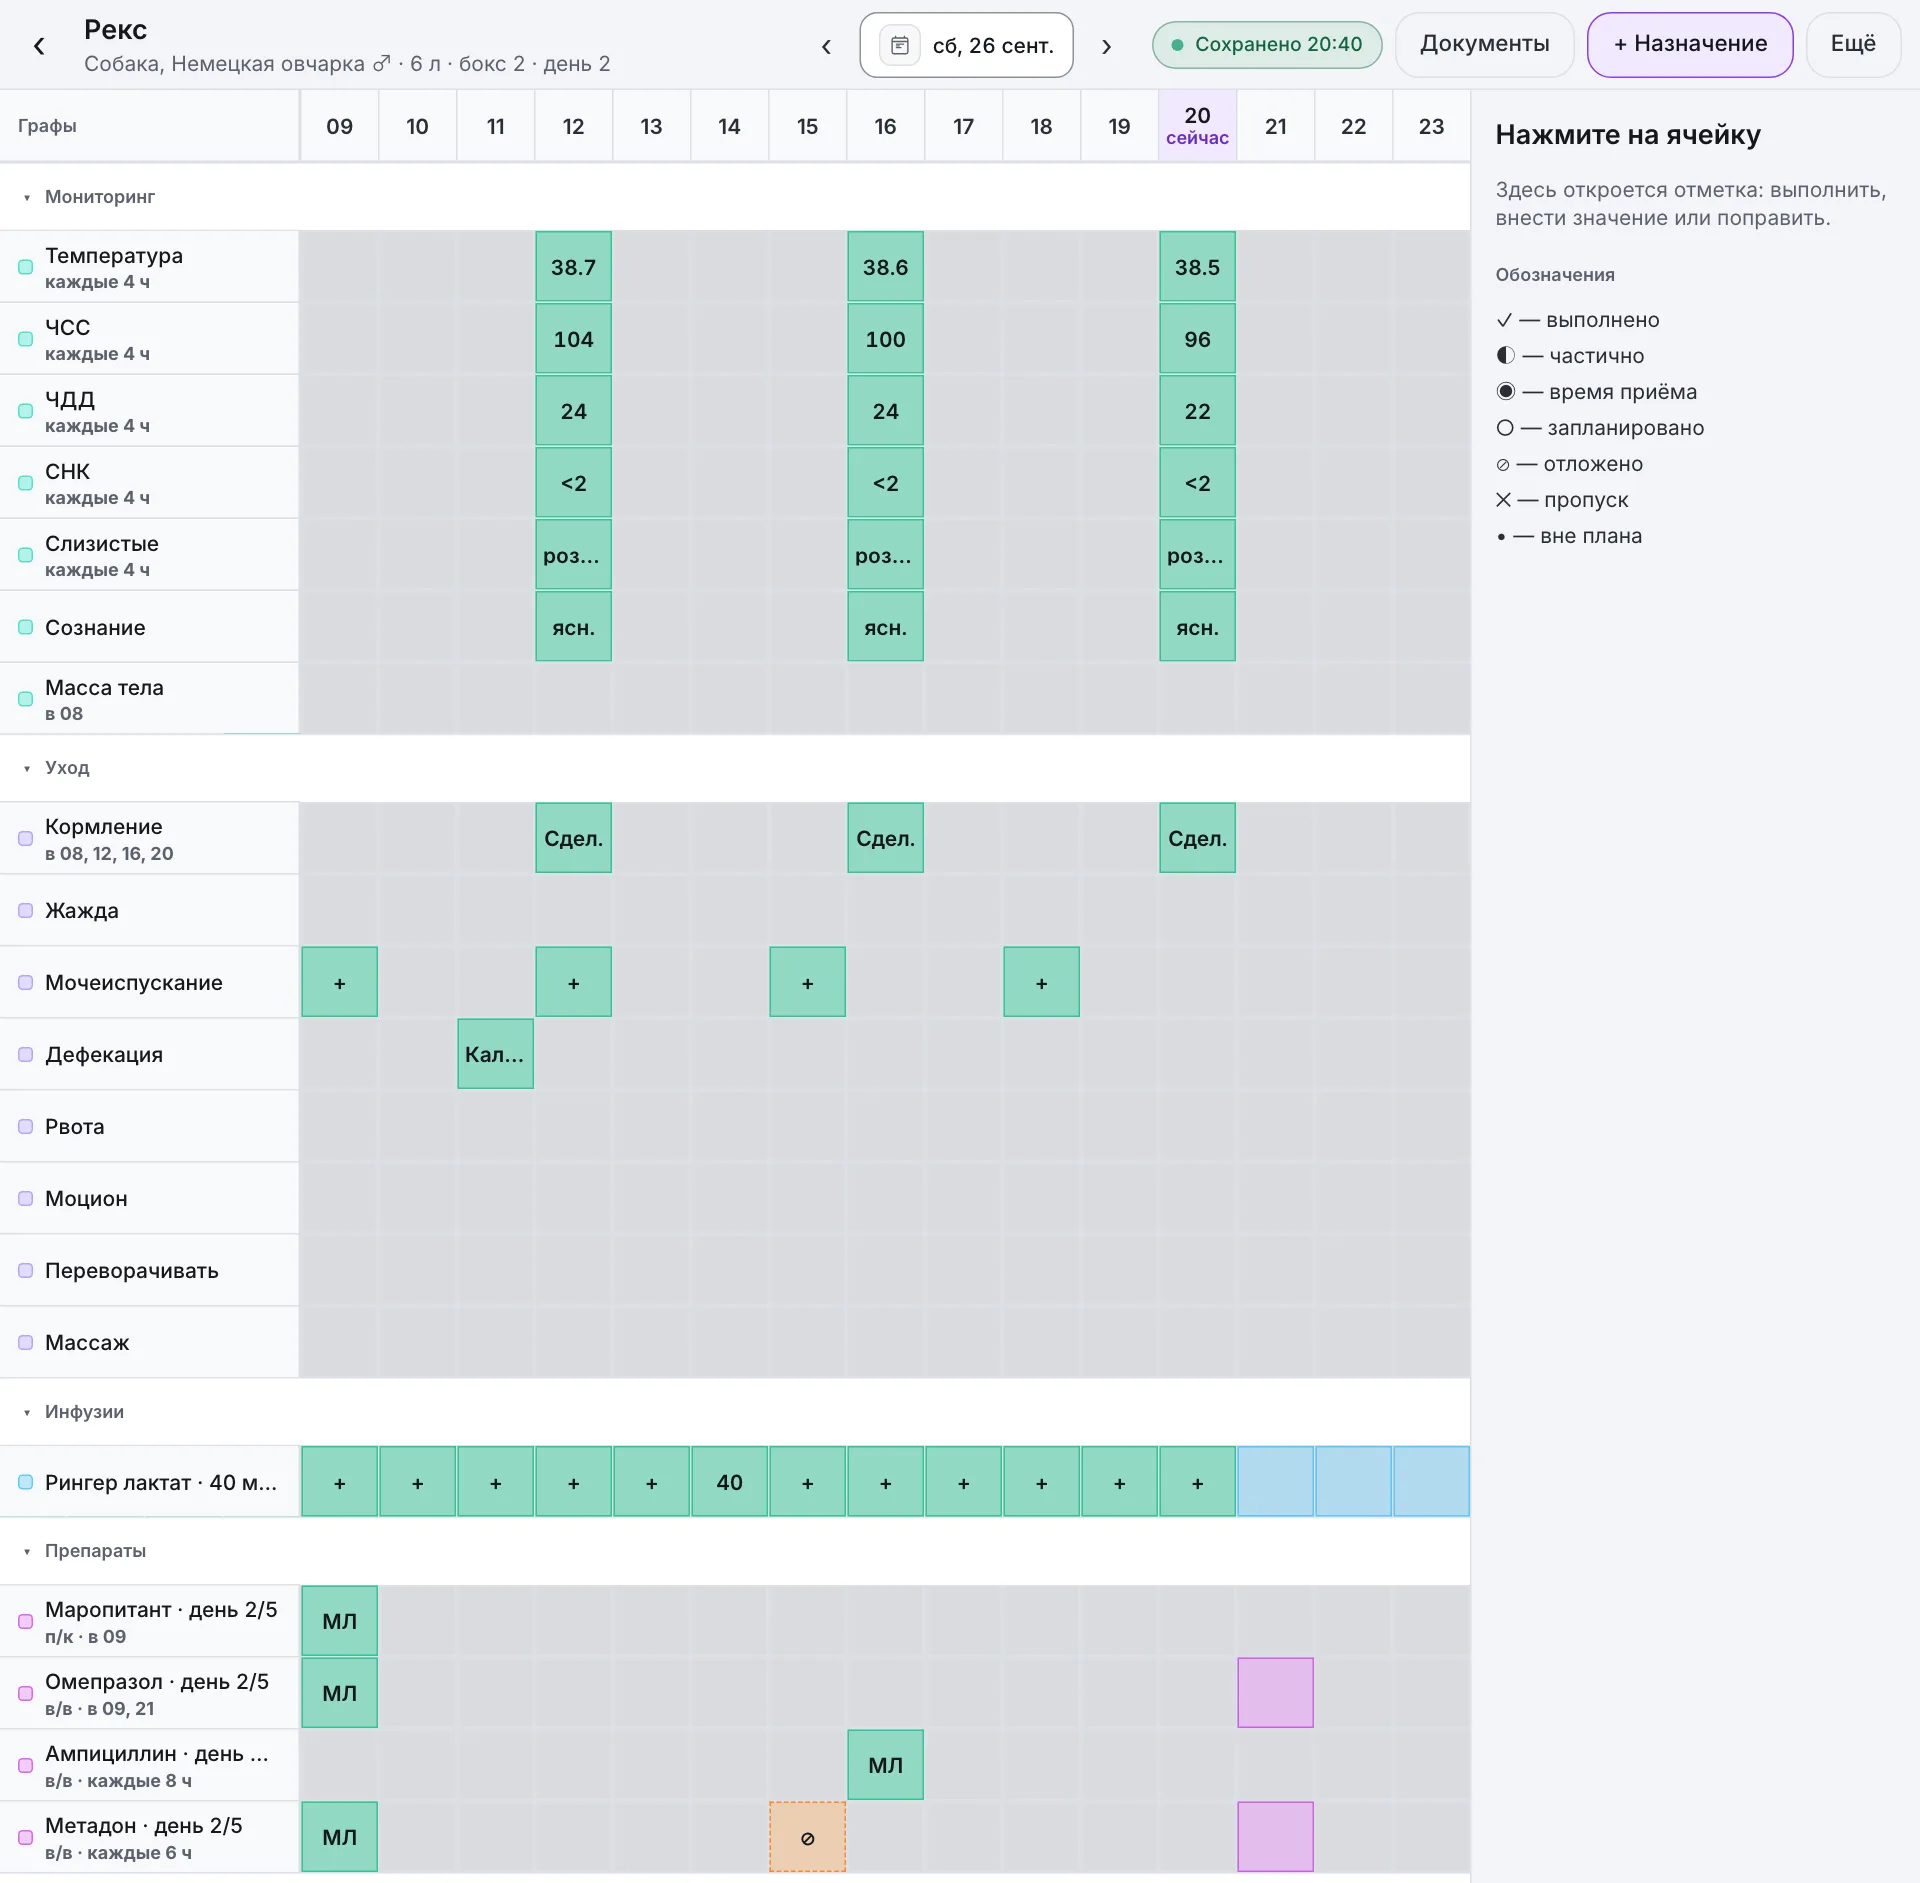Select the hour 20 сейчас column header
Image resolution: width=1920 pixels, height=1883 pixels.
point(1197,126)
